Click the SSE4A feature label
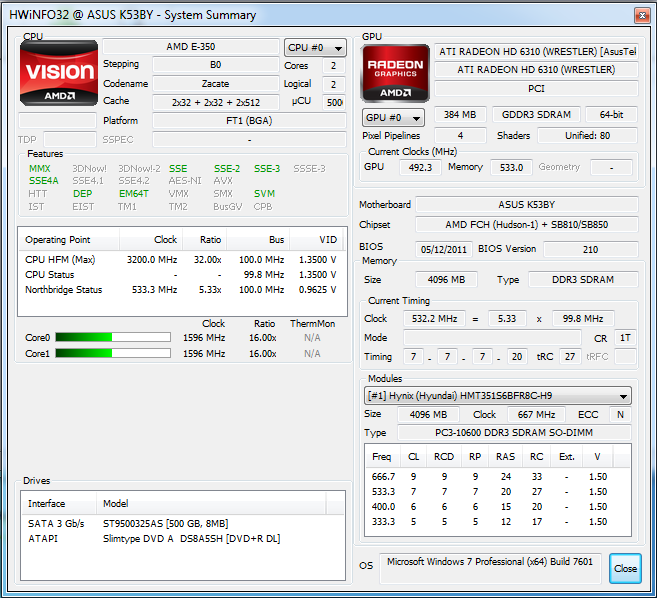The height and width of the screenshot is (598, 657). point(44,181)
